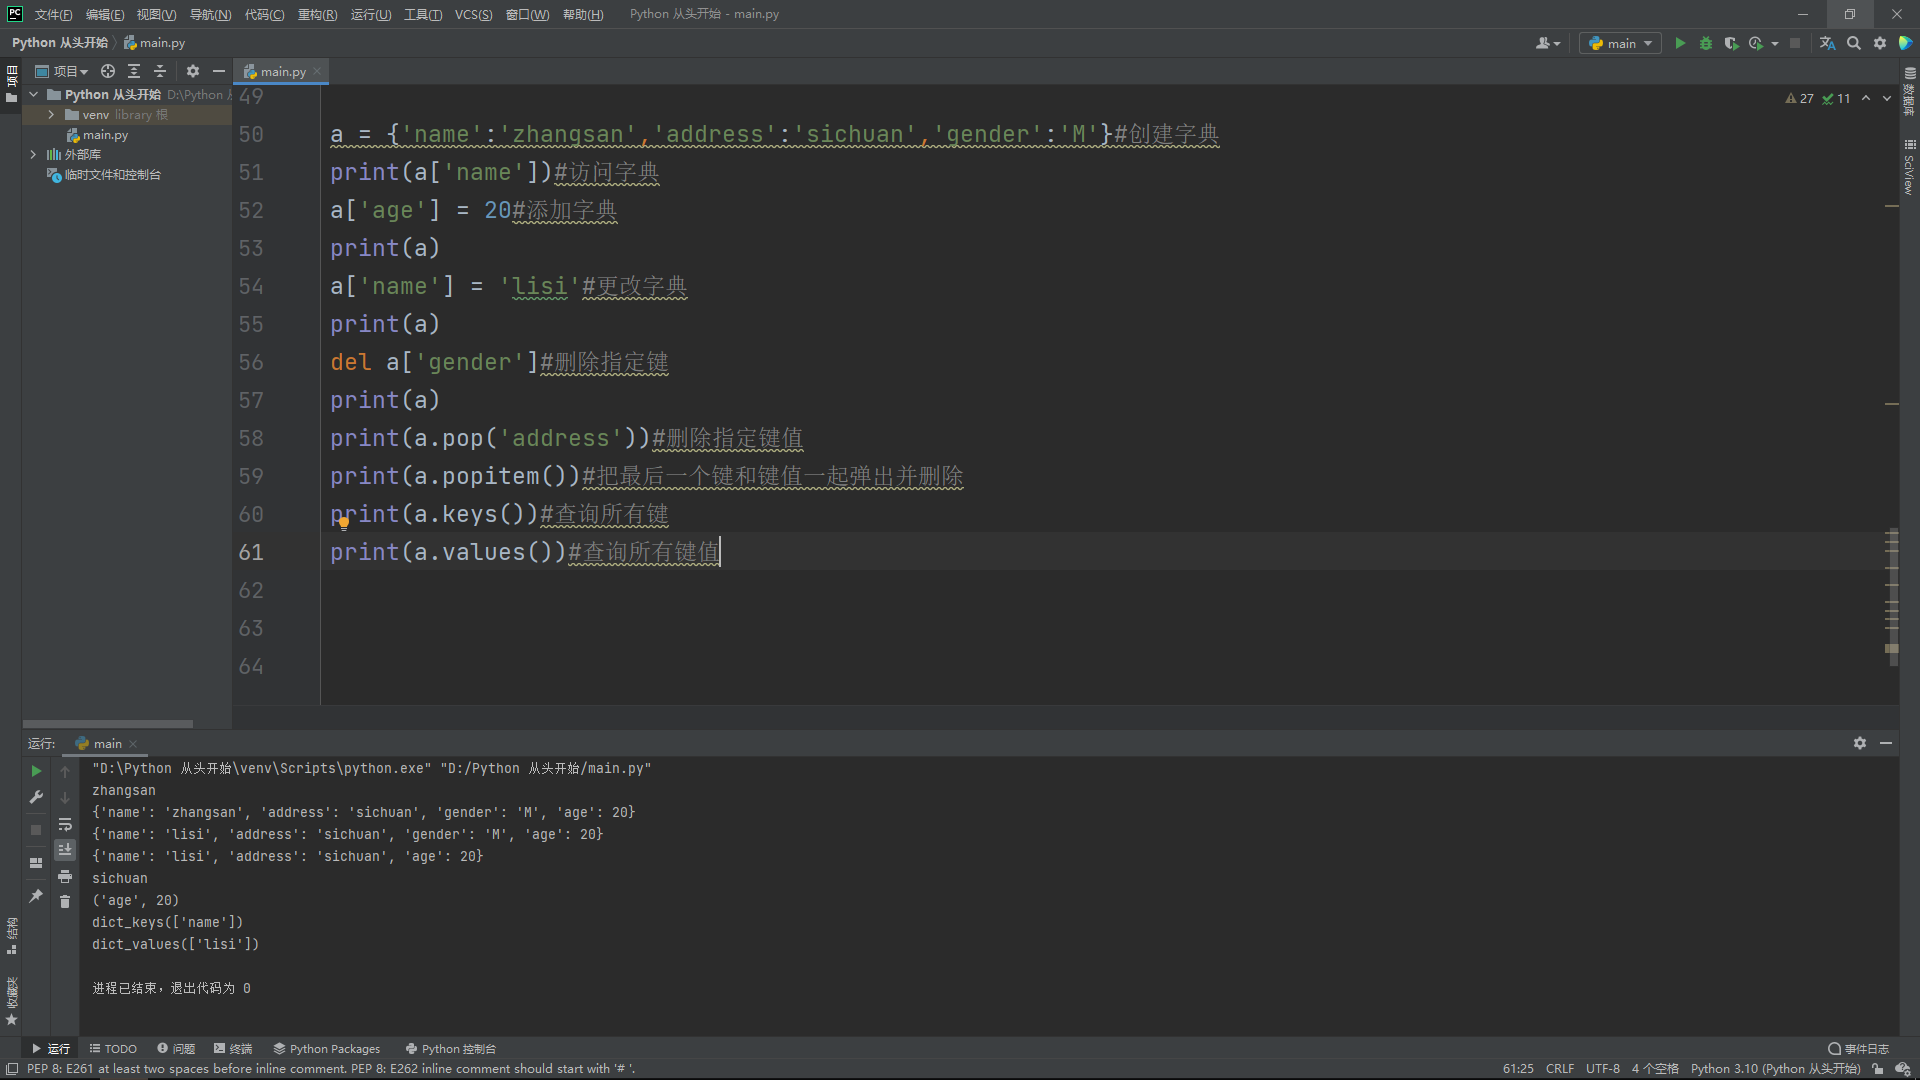Image resolution: width=1920 pixels, height=1080 pixels.
Task: Click the rerun arrow in the Run panel
Action: 36,771
